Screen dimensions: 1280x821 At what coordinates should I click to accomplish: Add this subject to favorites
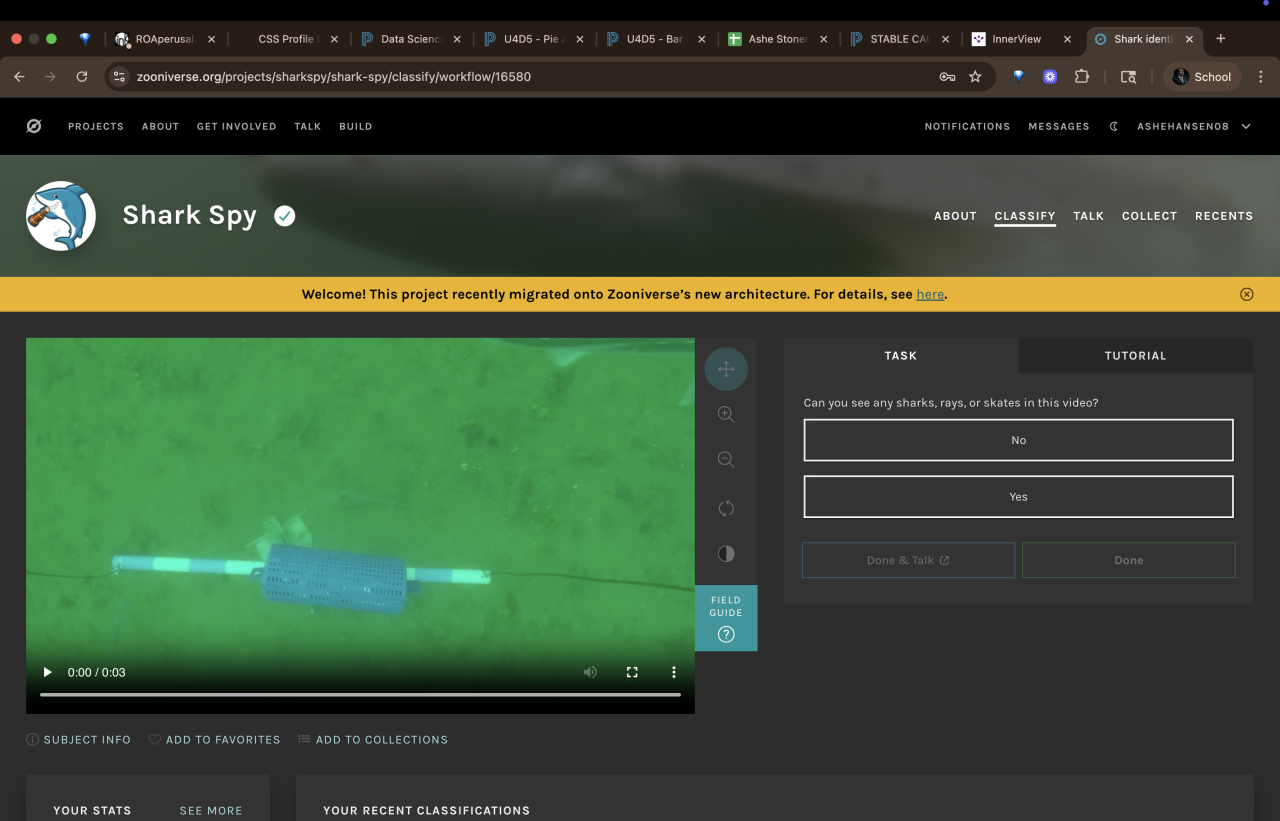coord(214,740)
